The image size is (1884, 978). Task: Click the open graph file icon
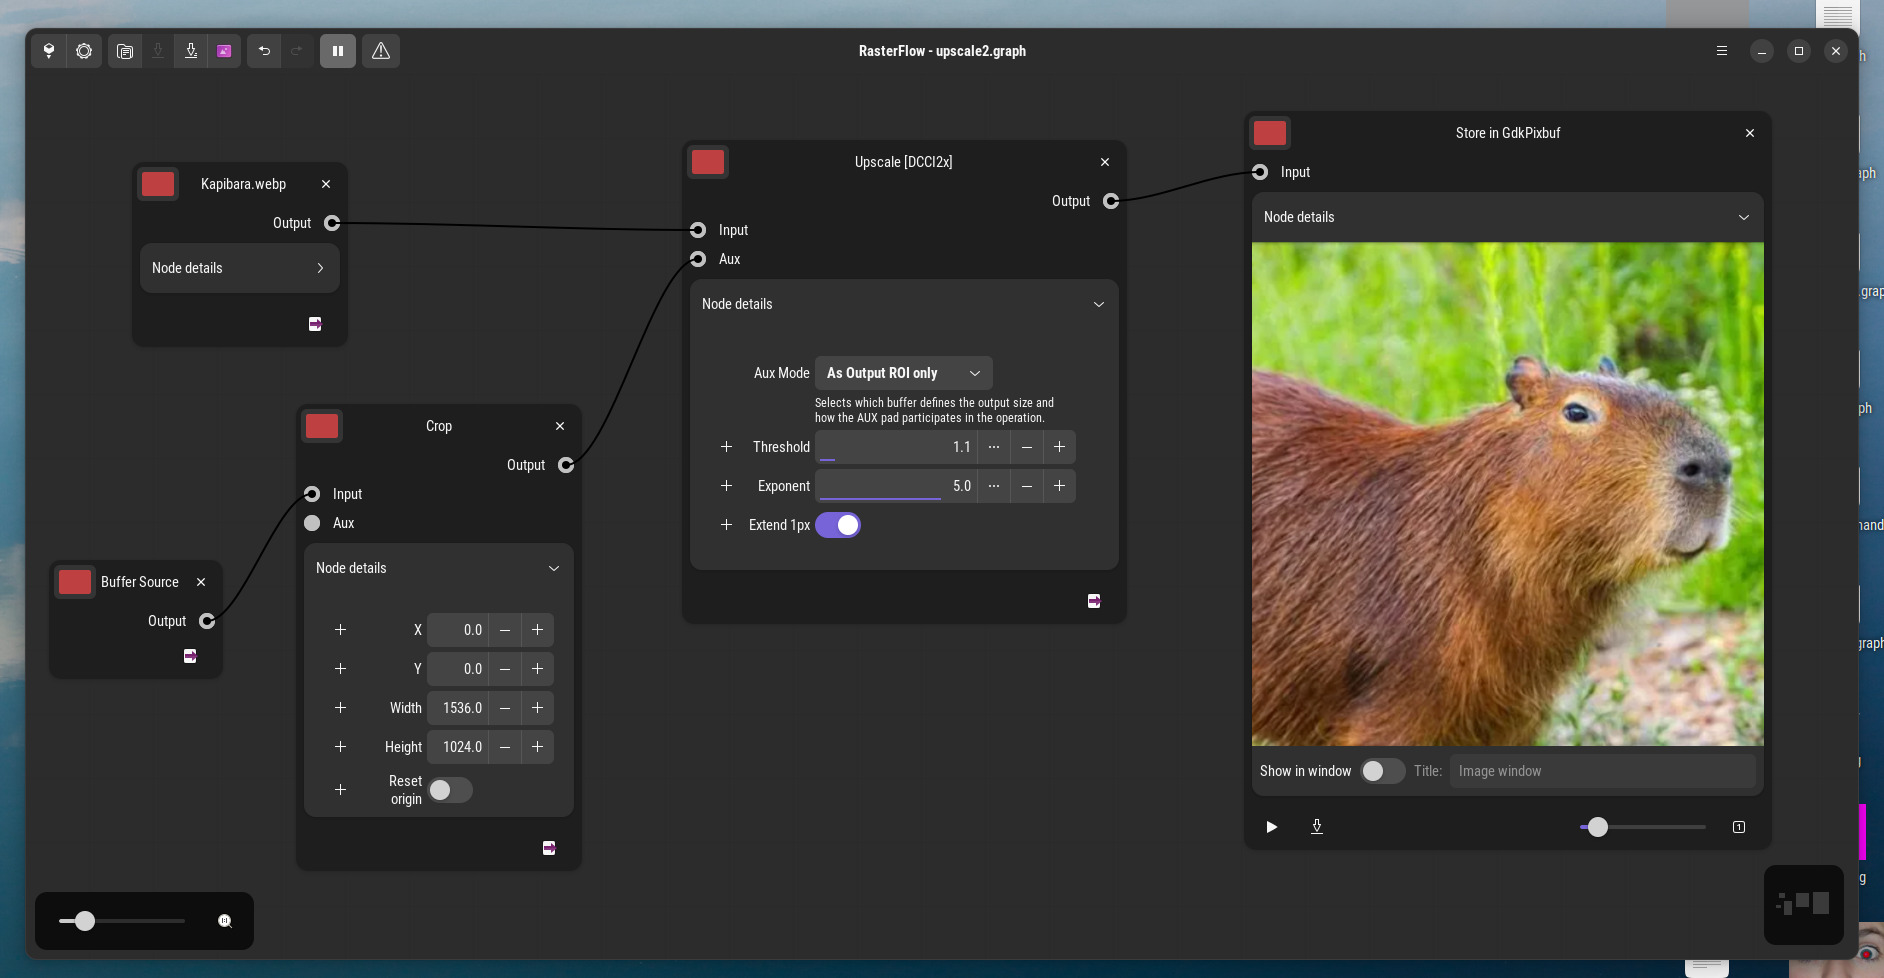(x=125, y=51)
